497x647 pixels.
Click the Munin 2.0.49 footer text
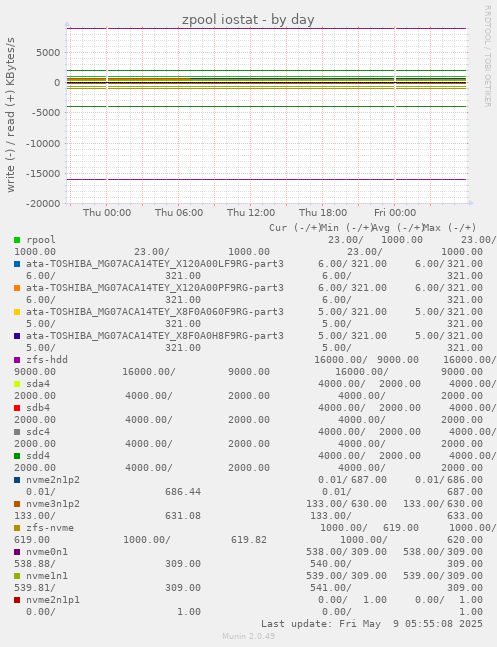pyautogui.click(x=248, y=636)
